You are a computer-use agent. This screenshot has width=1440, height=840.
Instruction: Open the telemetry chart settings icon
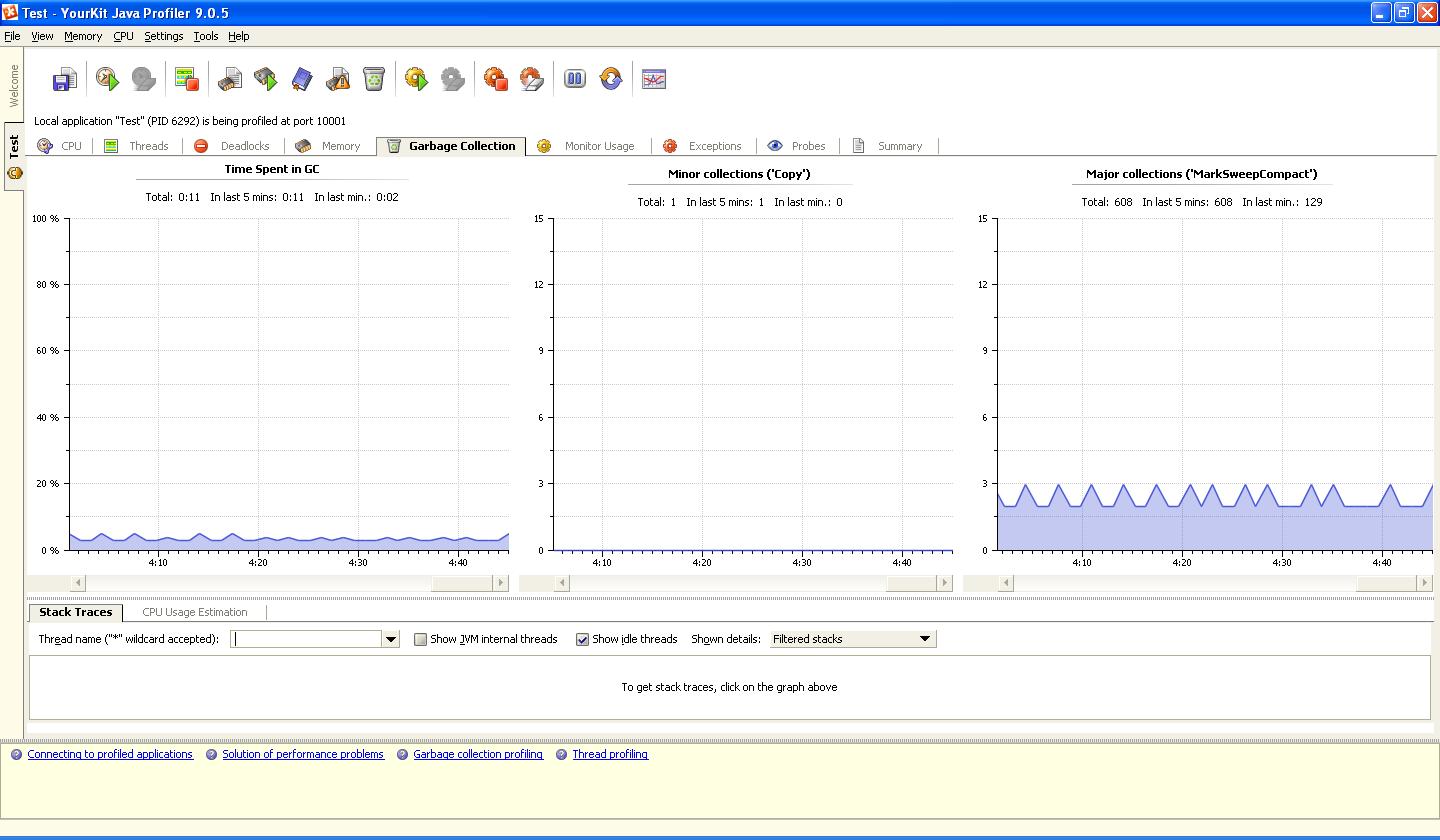(x=654, y=79)
